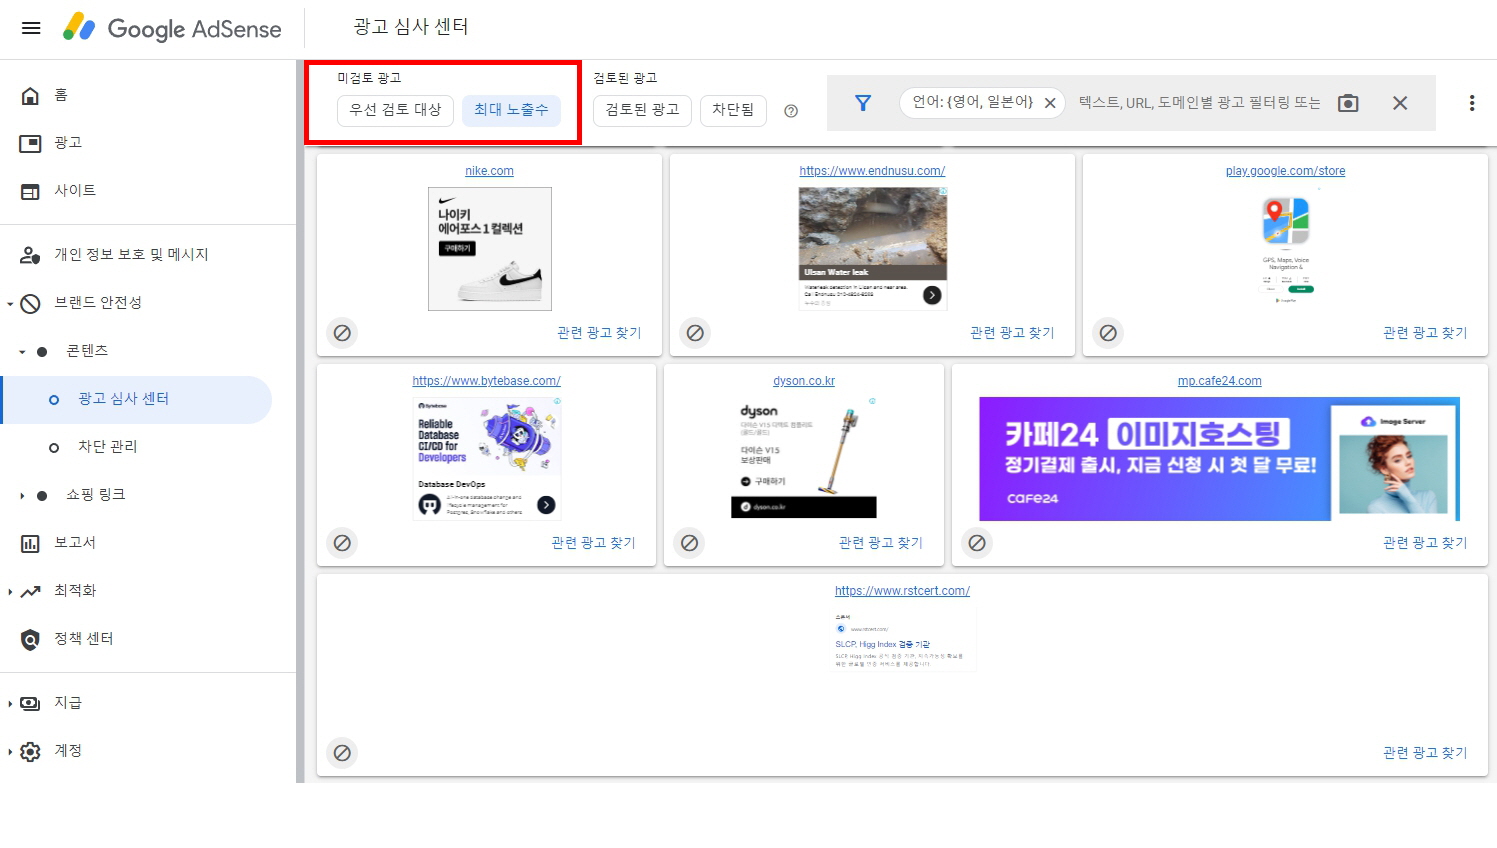The width and height of the screenshot is (1497, 848).
Task: Expand the 쇼핑 링크 subsection arrow
Action: (22, 496)
